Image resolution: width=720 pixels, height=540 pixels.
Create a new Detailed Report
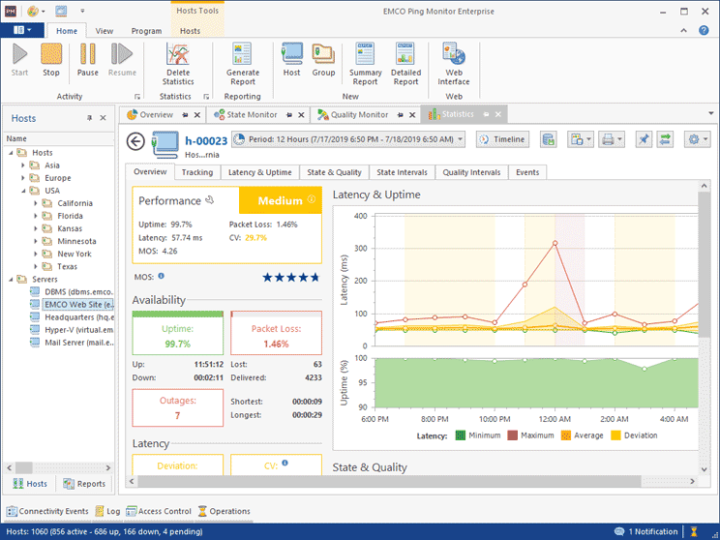[405, 64]
